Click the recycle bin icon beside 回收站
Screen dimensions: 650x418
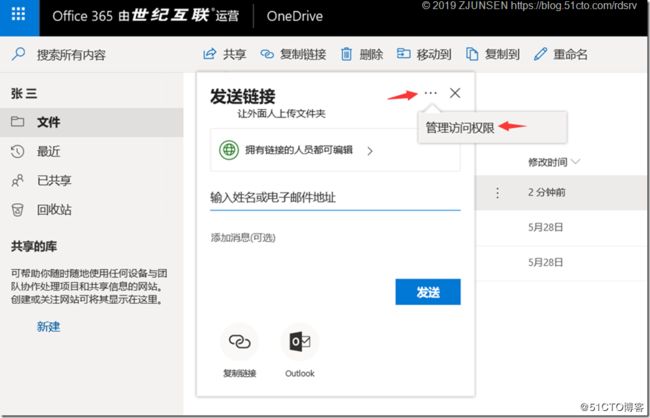click(x=17, y=210)
